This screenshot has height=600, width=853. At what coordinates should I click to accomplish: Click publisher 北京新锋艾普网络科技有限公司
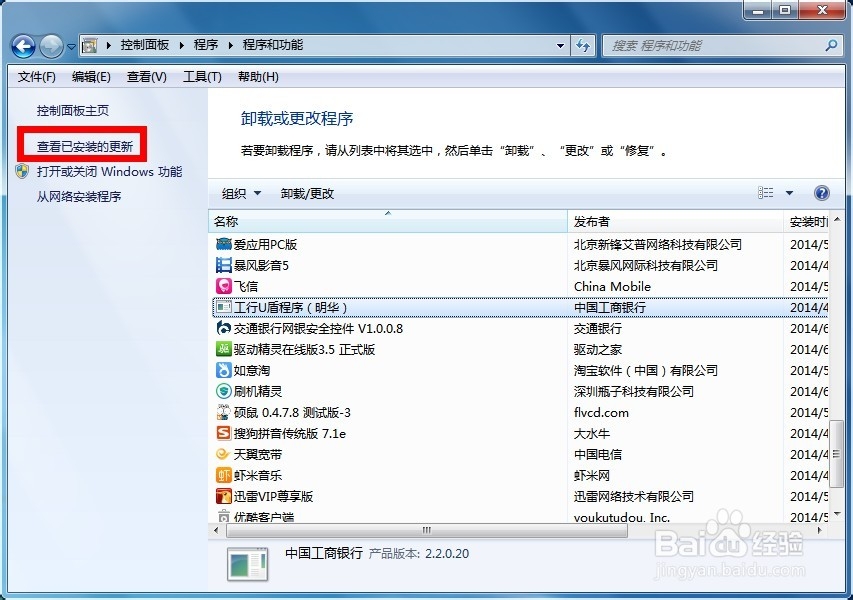click(658, 244)
